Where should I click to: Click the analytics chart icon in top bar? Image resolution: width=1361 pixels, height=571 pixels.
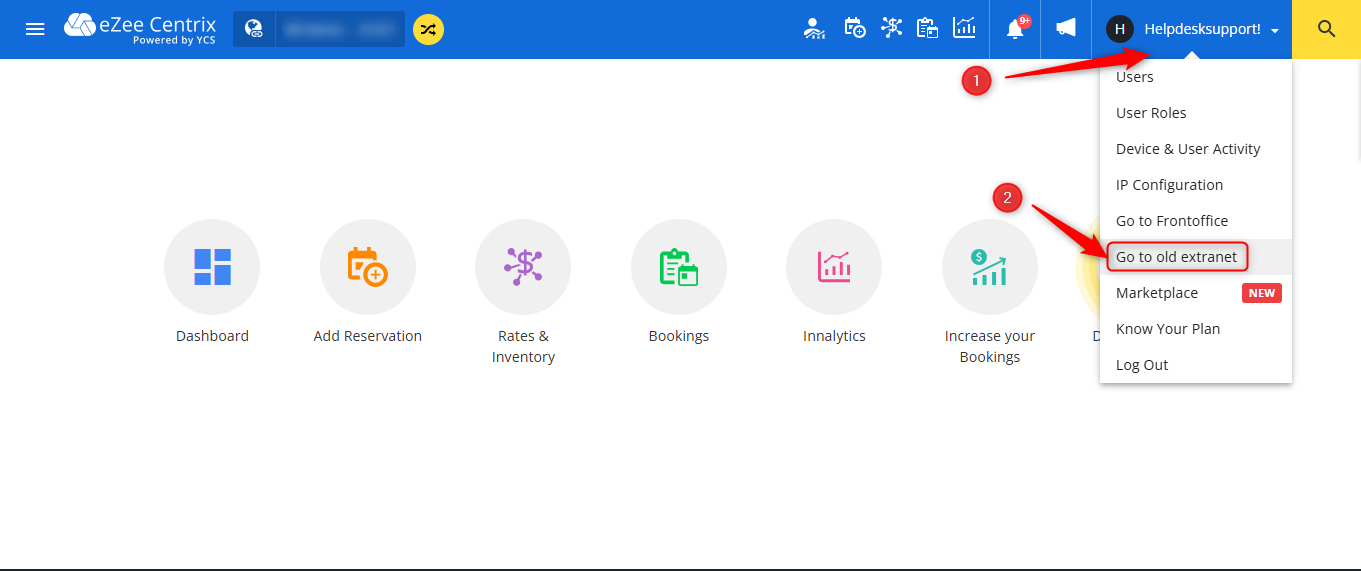coord(964,28)
